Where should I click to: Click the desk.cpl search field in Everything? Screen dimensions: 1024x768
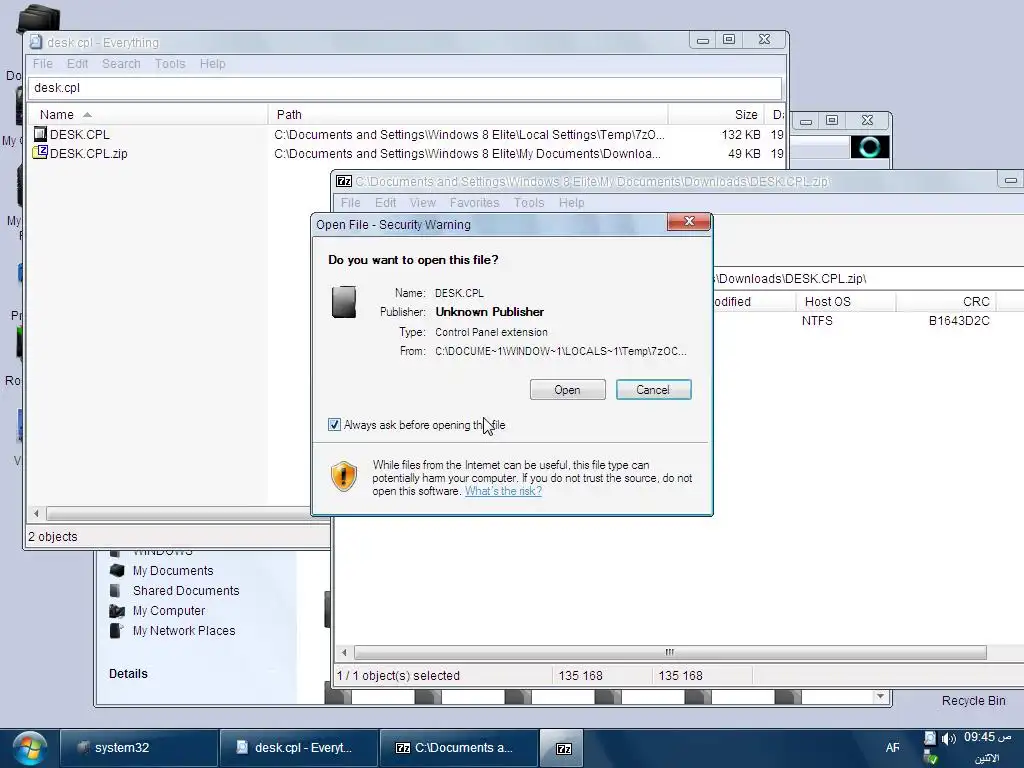pyautogui.click(x=404, y=88)
